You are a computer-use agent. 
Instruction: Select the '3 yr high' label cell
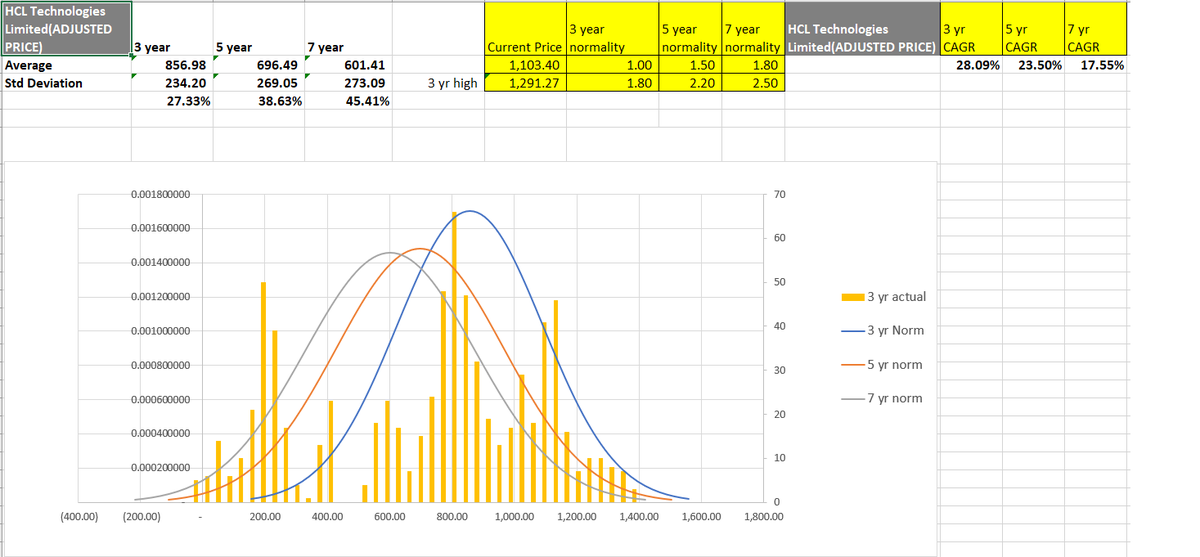tap(438, 83)
